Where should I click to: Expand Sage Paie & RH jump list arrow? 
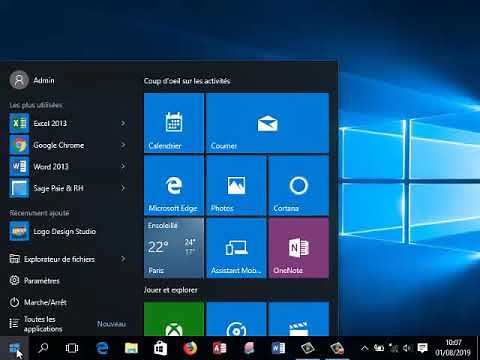coord(123,188)
